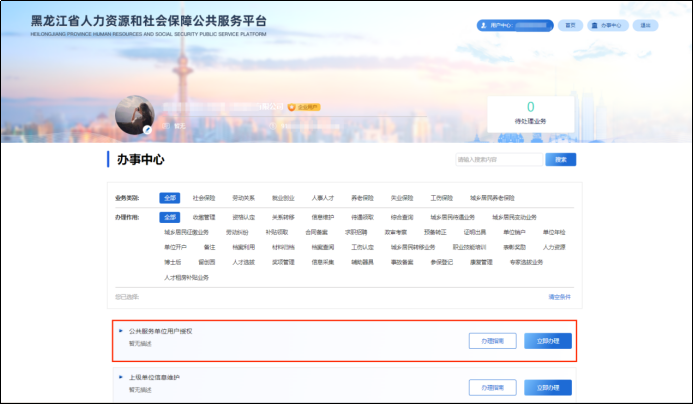This screenshot has height=405, width=694.
Task: Select 劳动关系 business category filter
Action: [x=243, y=198]
